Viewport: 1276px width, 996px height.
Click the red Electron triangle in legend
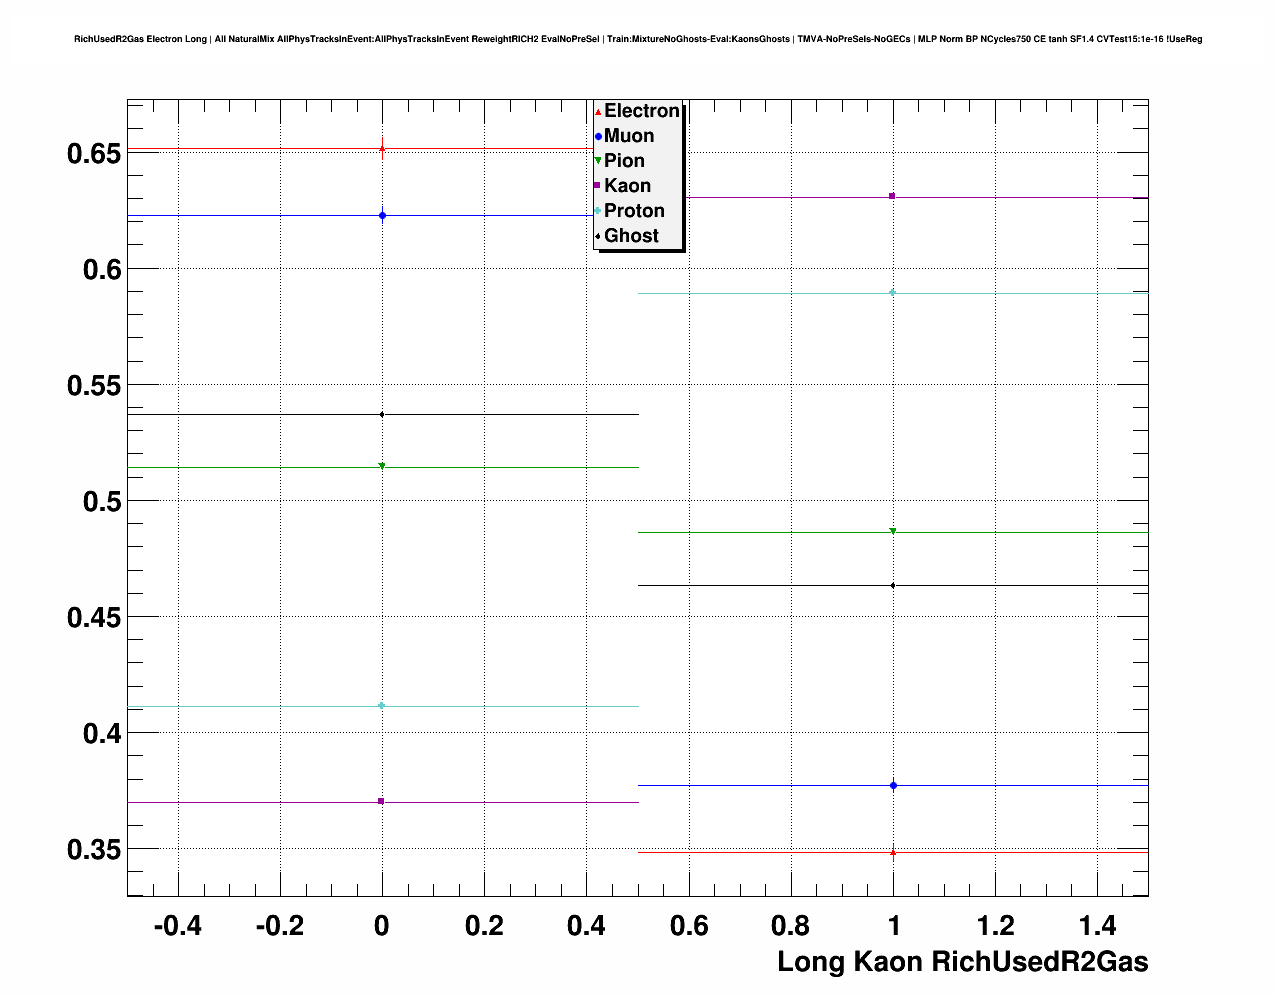[x=598, y=112]
